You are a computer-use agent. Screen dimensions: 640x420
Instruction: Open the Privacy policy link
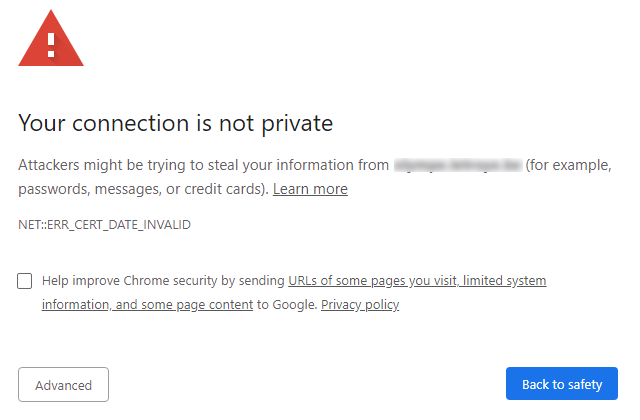[360, 304]
